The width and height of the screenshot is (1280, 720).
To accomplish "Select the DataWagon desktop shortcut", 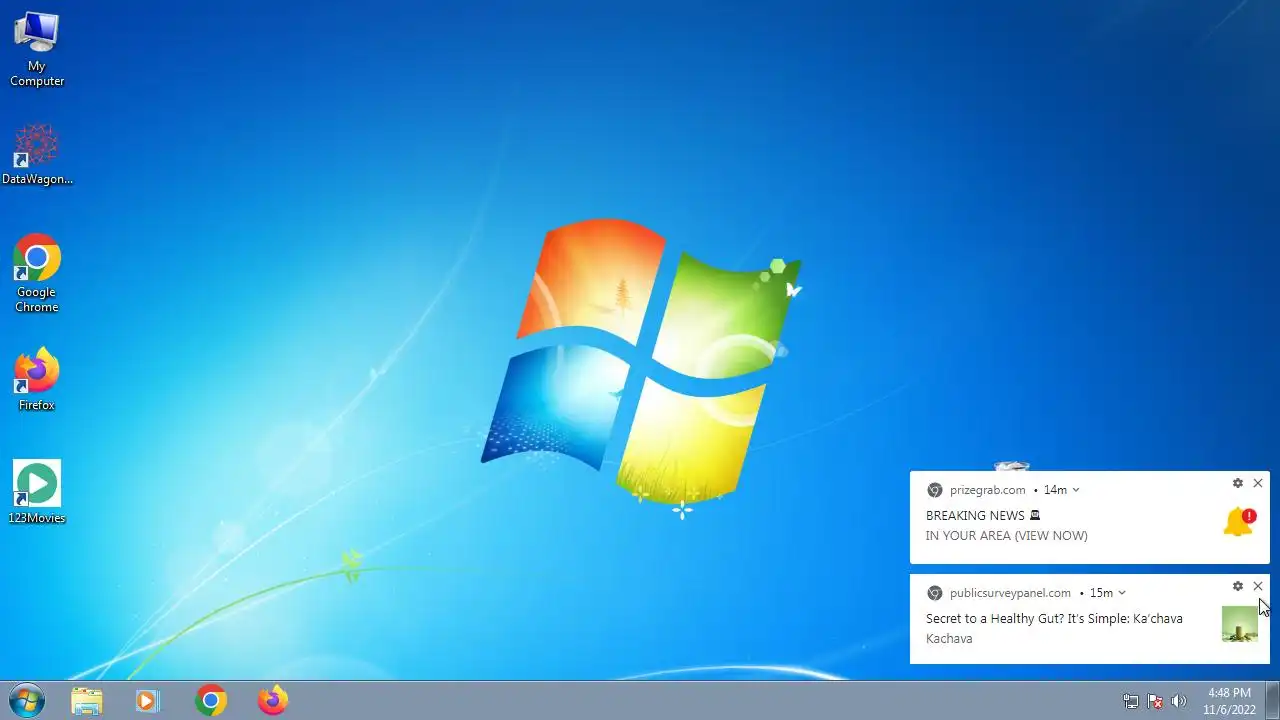I will (x=37, y=155).
